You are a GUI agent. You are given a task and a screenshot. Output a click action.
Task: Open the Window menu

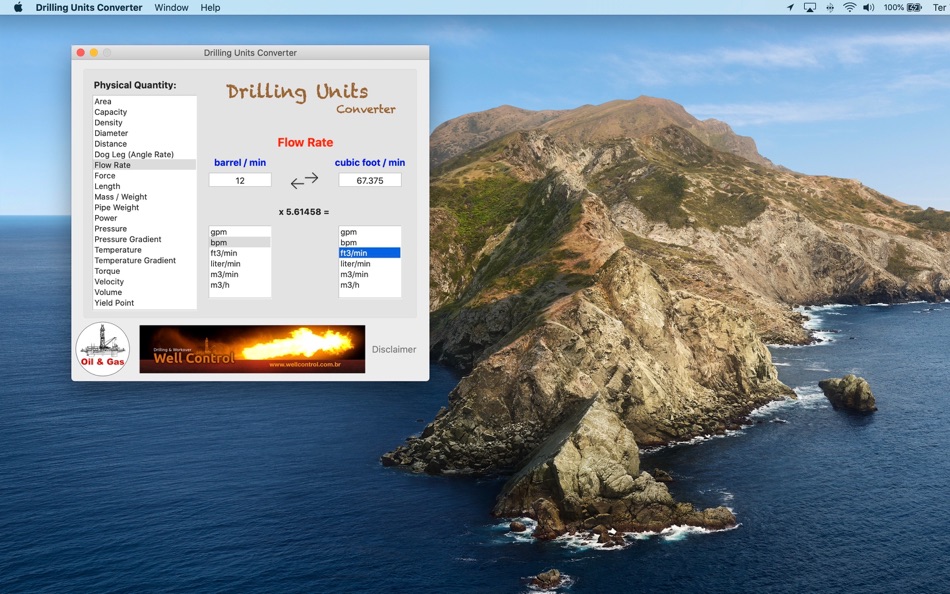pyautogui.click(x=171, y=7)
